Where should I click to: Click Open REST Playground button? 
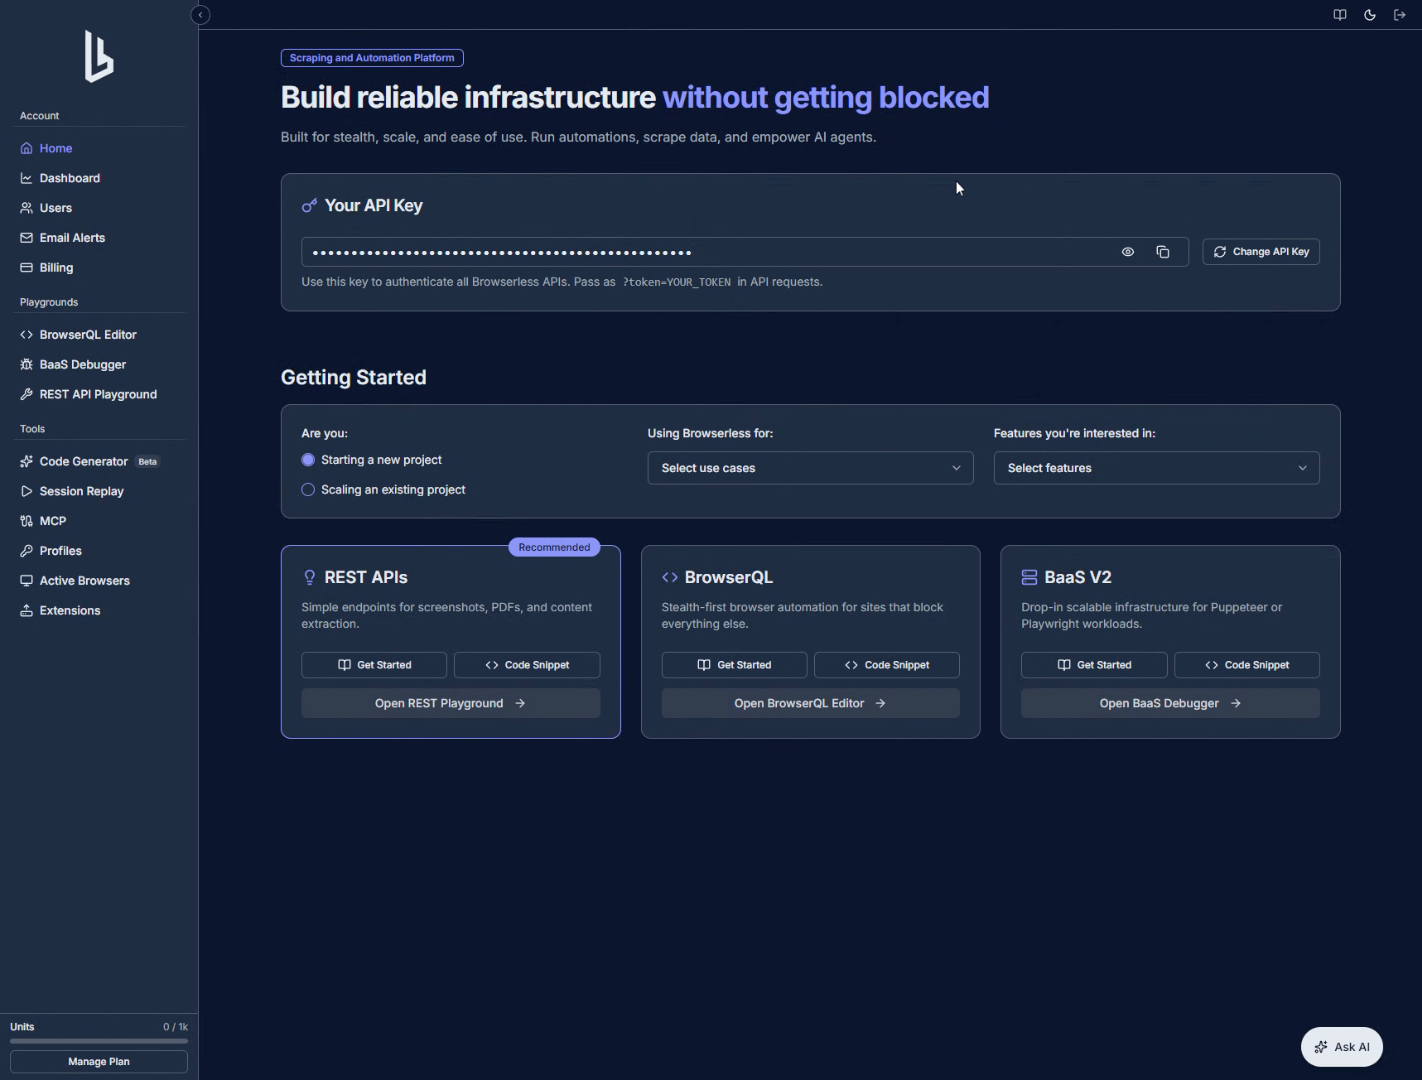451,703
